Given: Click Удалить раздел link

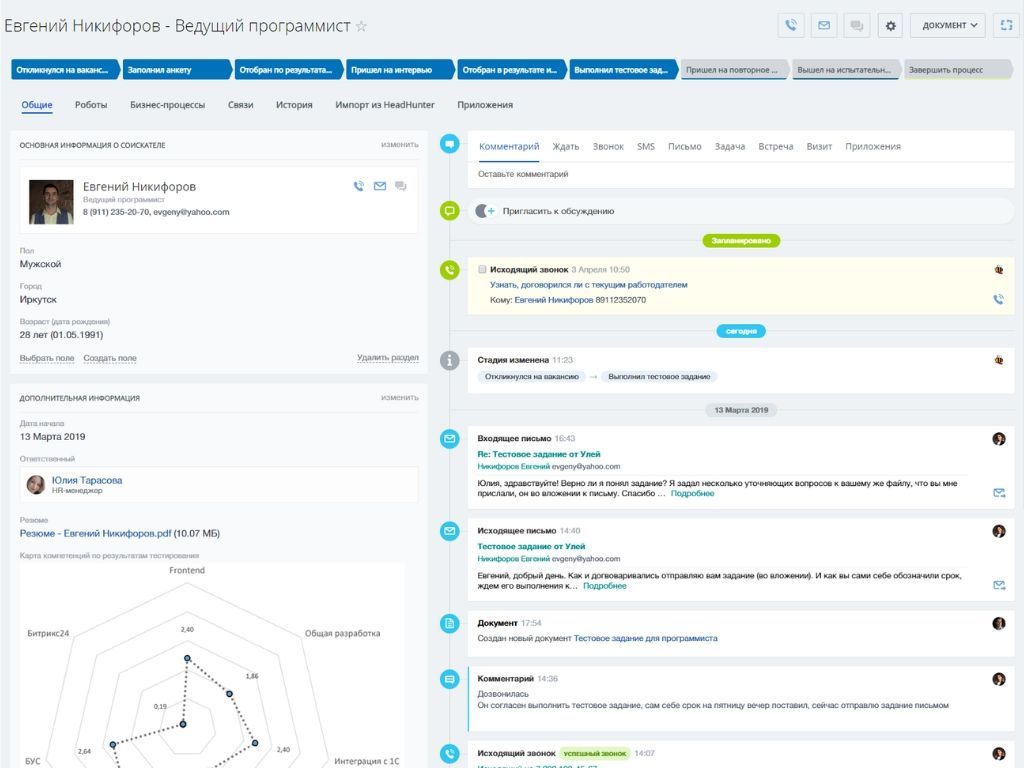Looking at the screenshot, I should (388, 357).
